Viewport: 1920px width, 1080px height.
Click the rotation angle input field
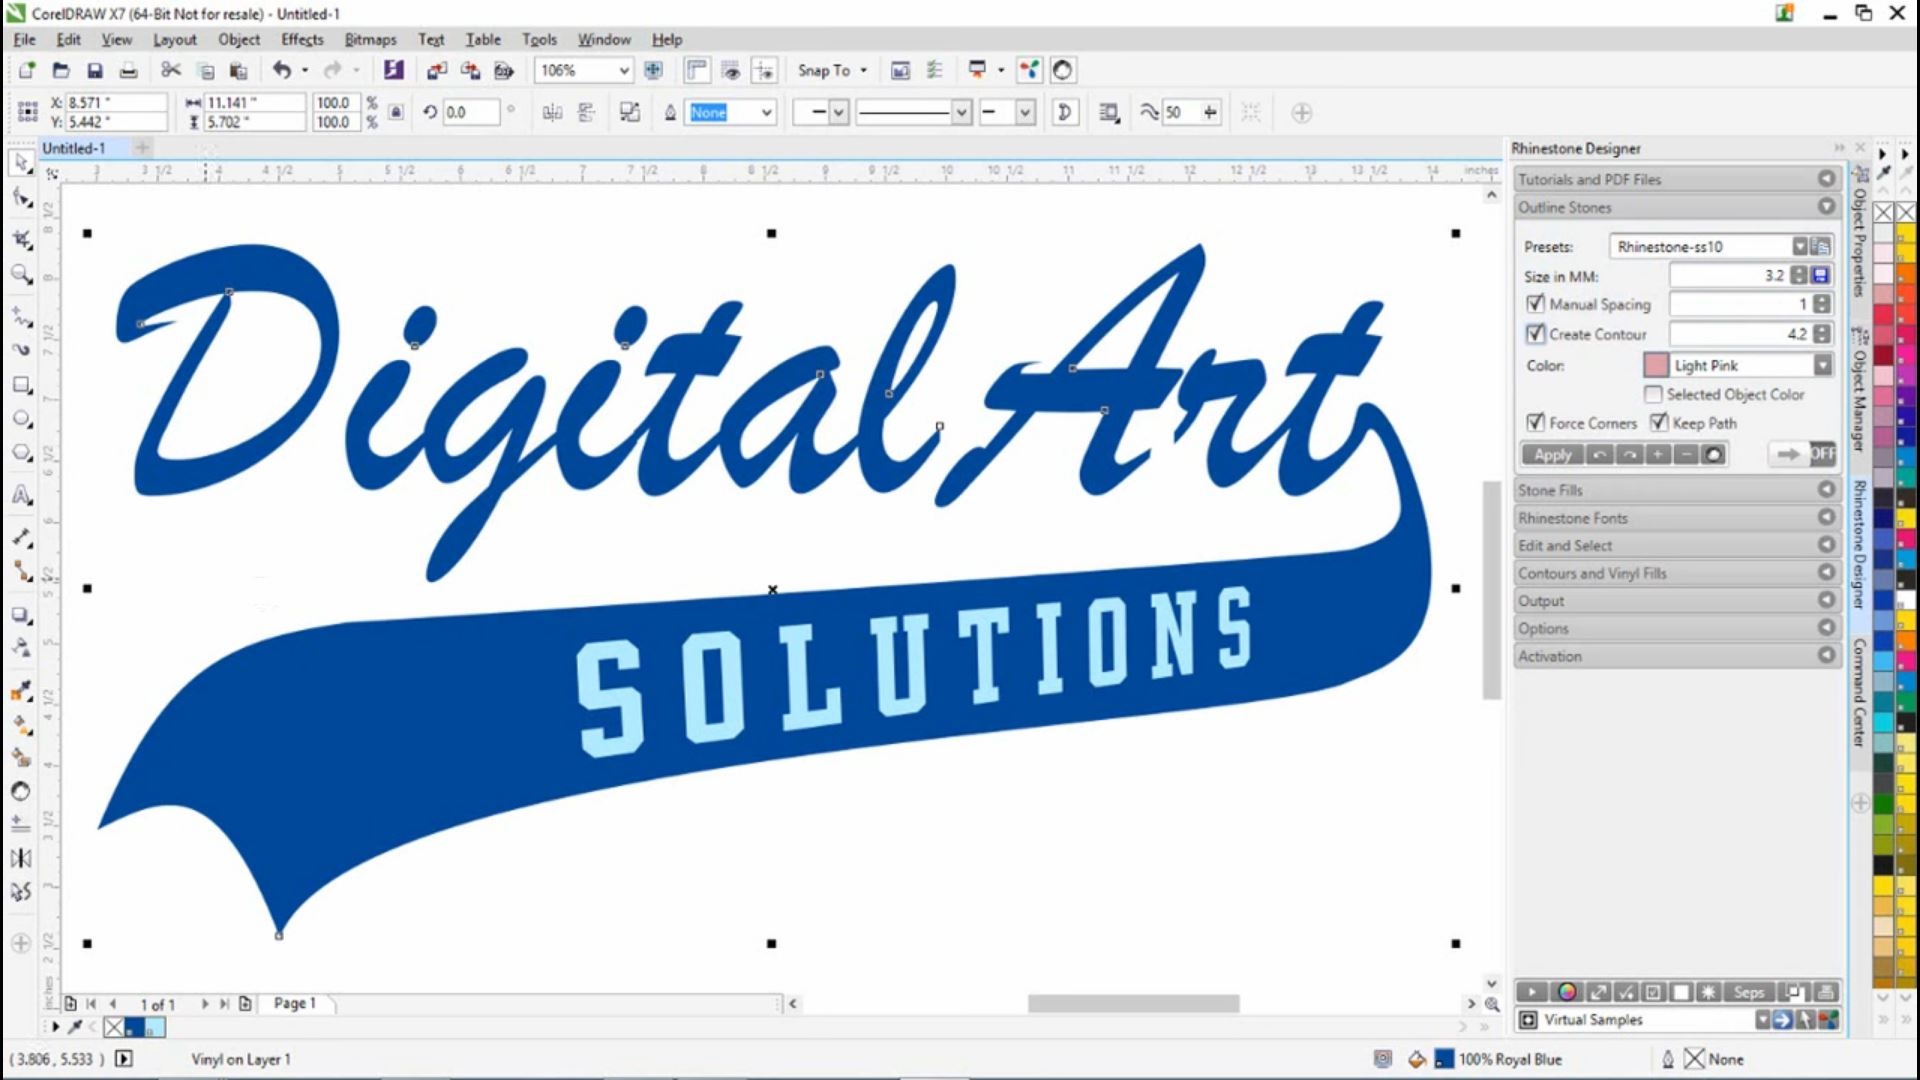click(470, 112)
